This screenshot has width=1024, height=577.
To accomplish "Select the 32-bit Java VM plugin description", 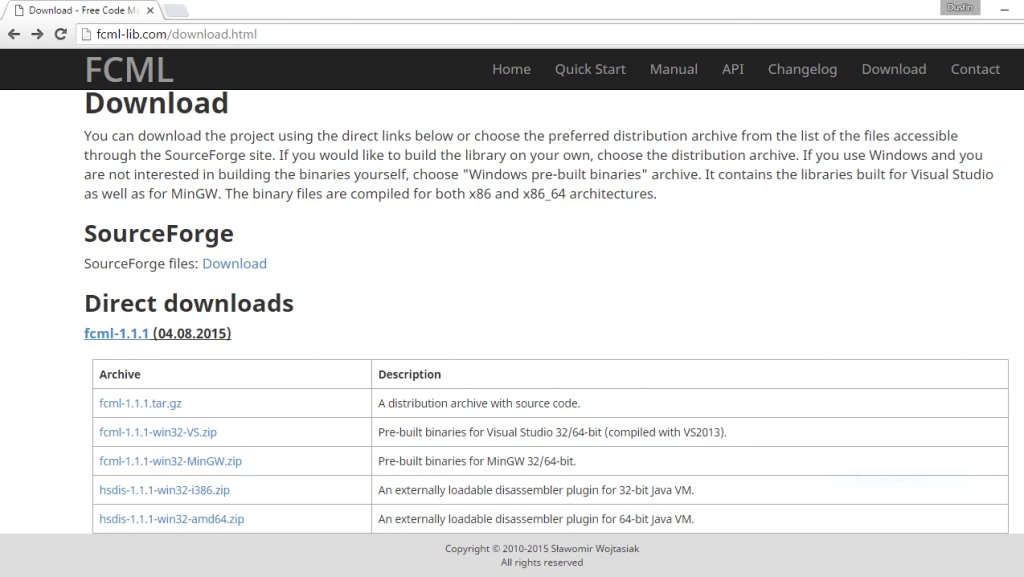I will (x=536, y=490).
